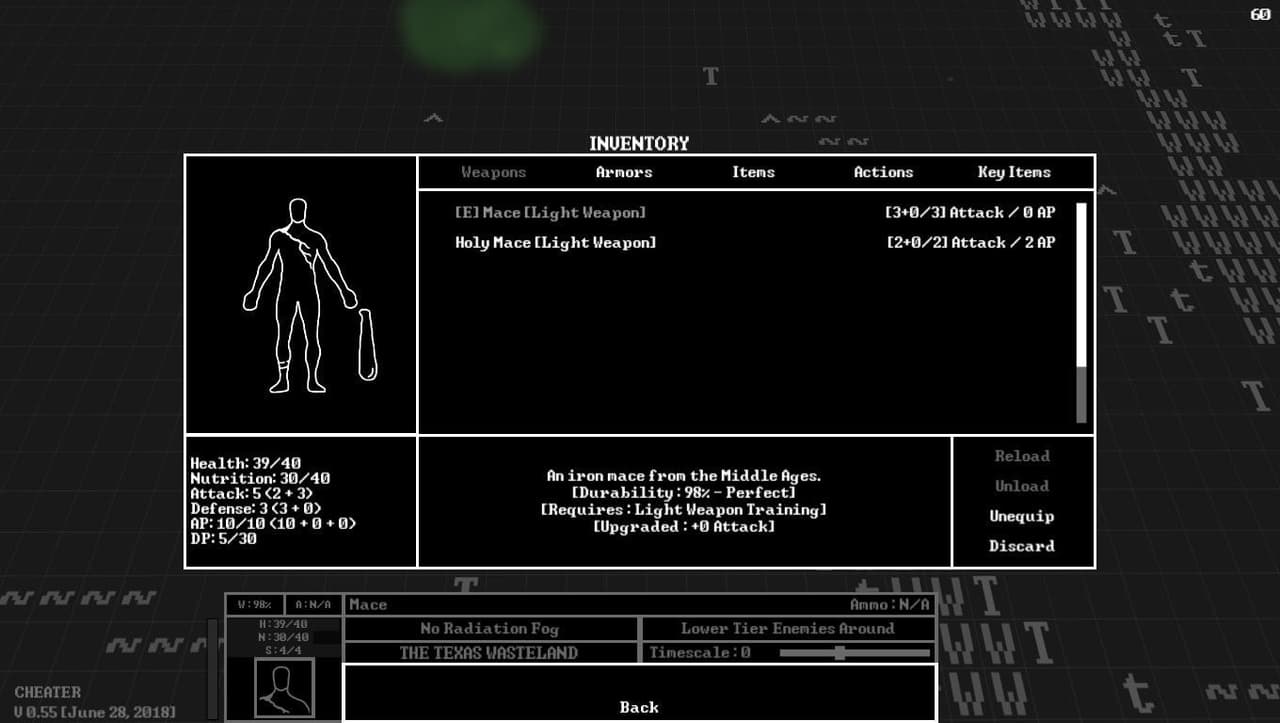
Task: Click the No Radiation Fog status box
Action: click(x=490, y=629)
